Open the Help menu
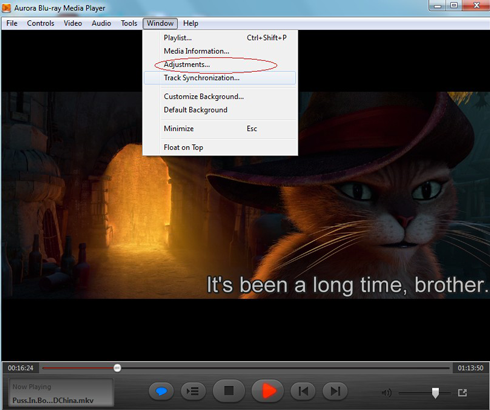Image resolution: width=490 pixels, height=410 pixels. tap(191, 23)
